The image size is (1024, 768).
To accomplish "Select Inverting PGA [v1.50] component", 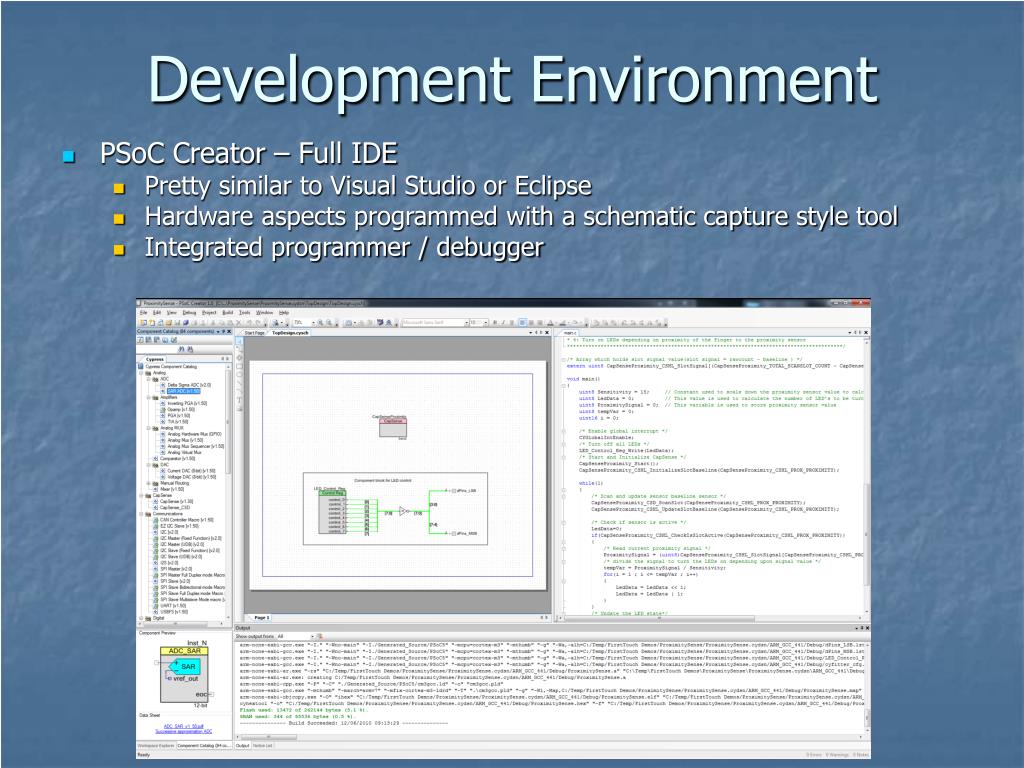I will (187, 404).
